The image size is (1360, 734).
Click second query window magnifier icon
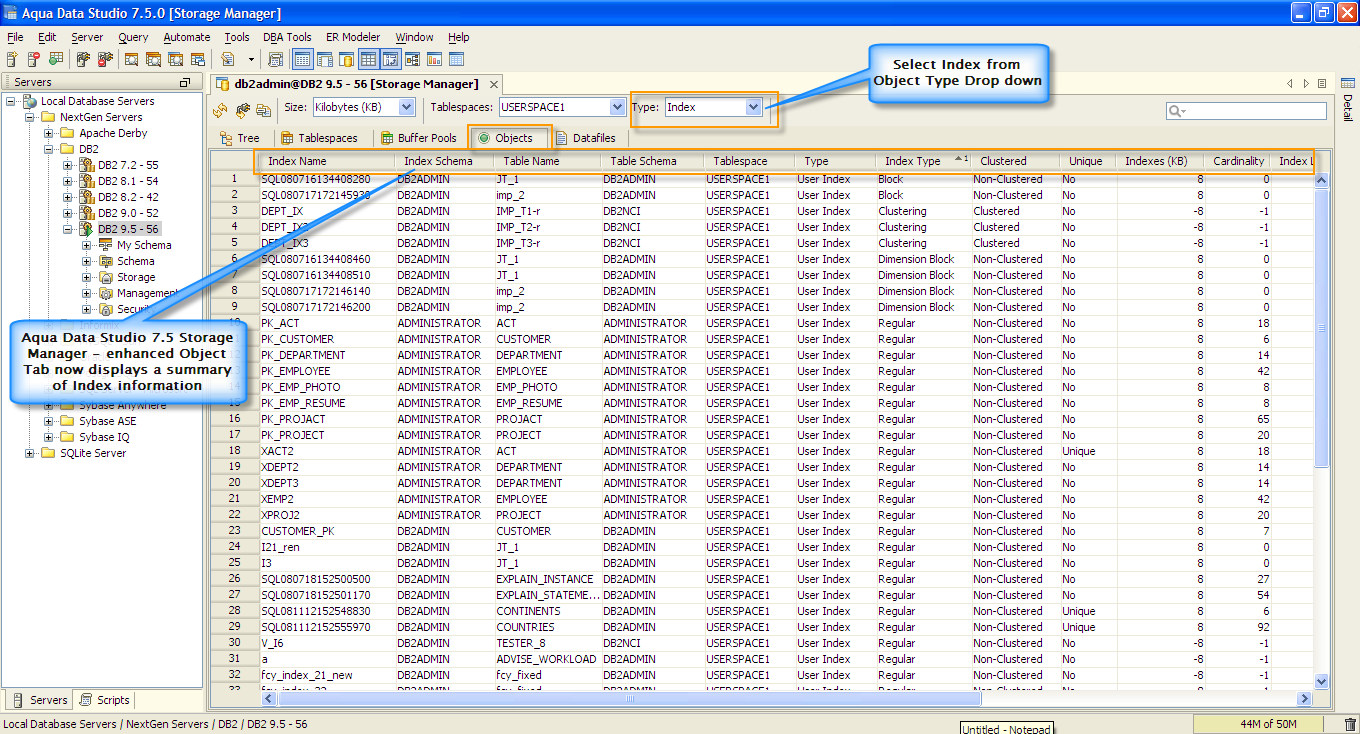tap(153, 59)
